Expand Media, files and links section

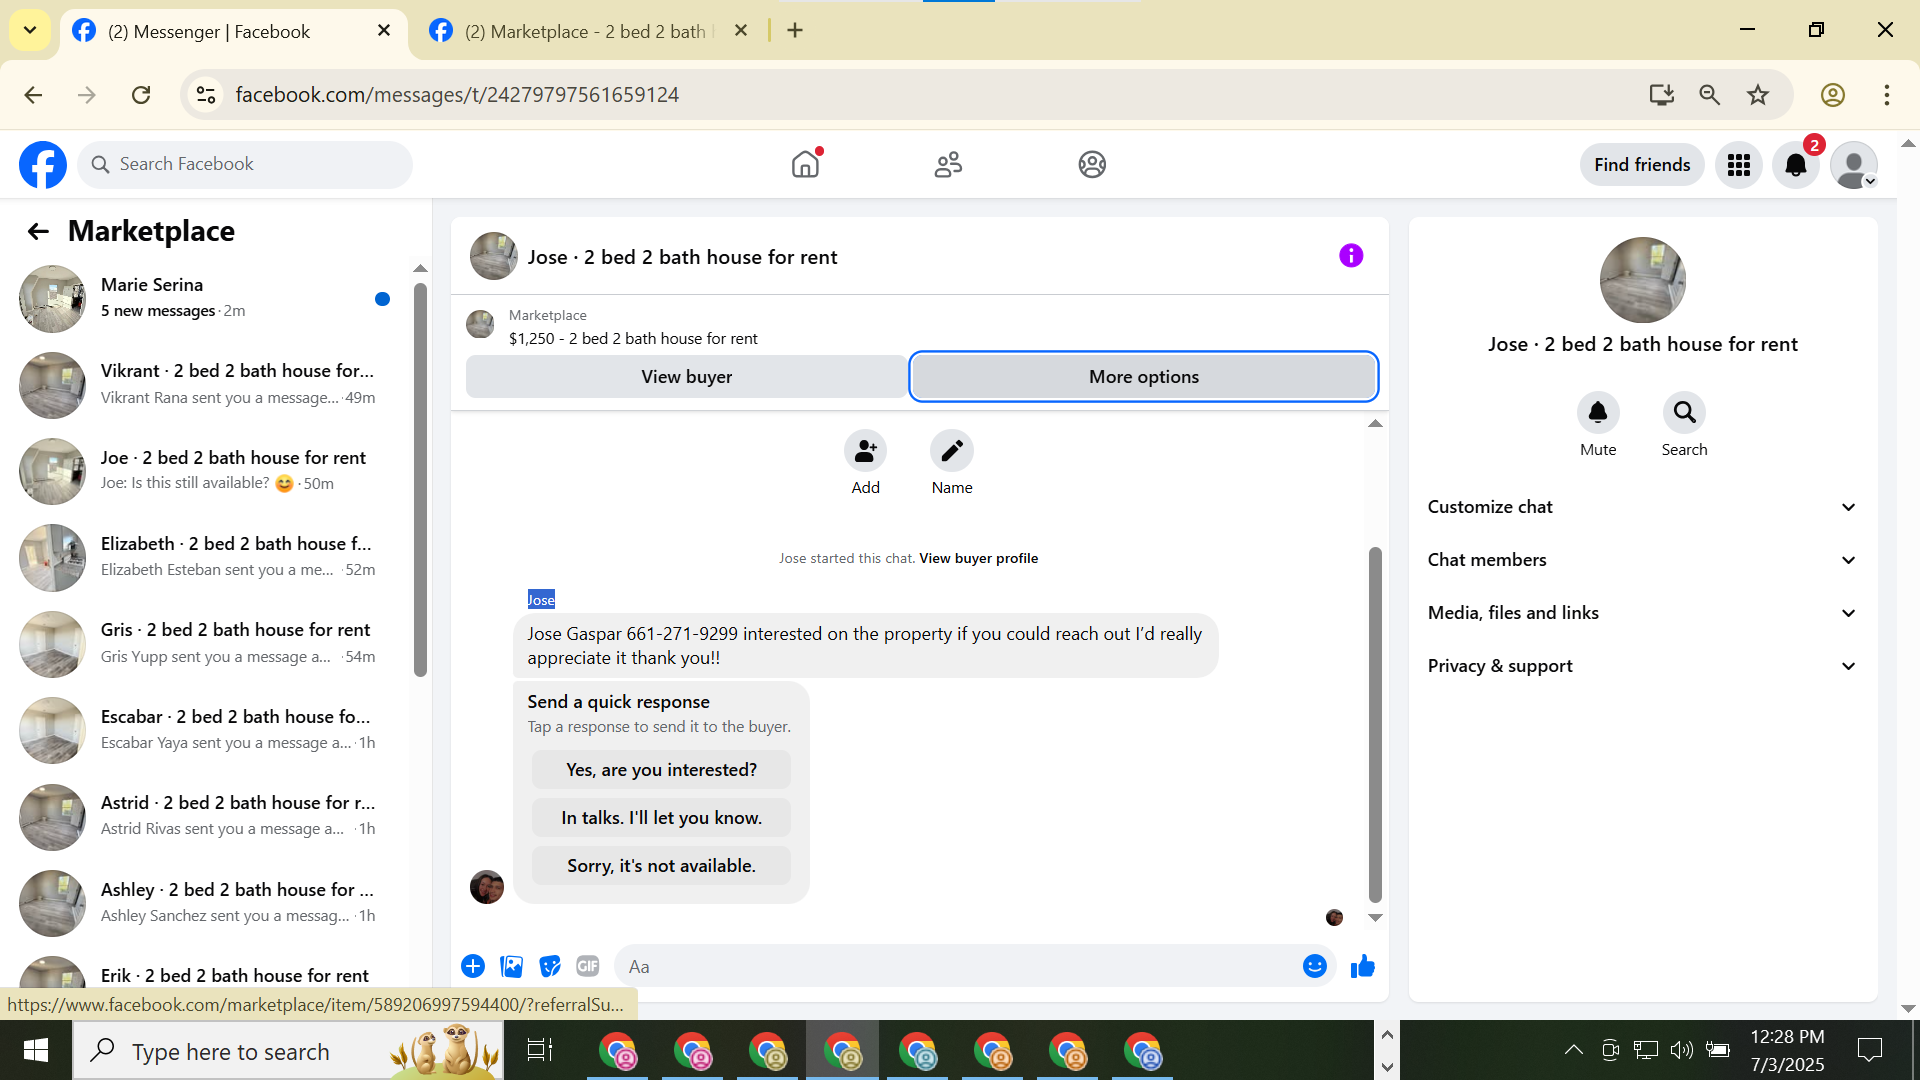pos(1641,613)
